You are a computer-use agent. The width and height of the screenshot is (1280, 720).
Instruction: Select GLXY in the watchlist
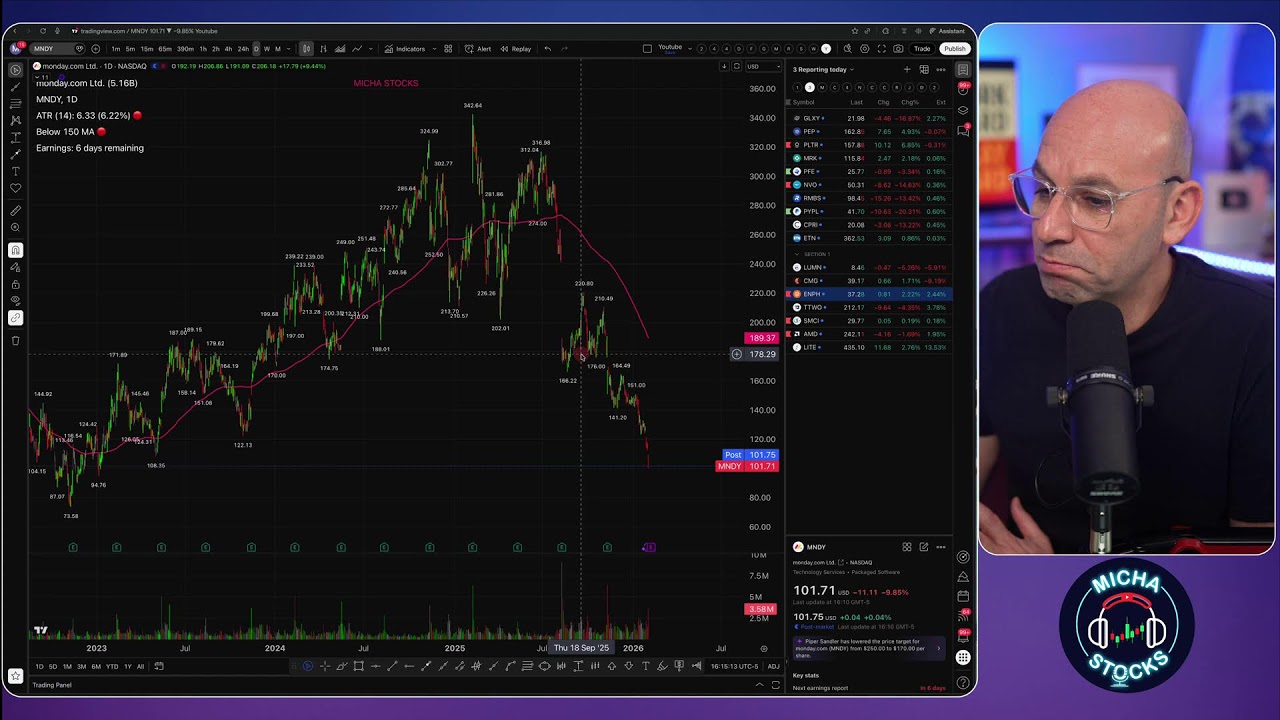[869, 118]
